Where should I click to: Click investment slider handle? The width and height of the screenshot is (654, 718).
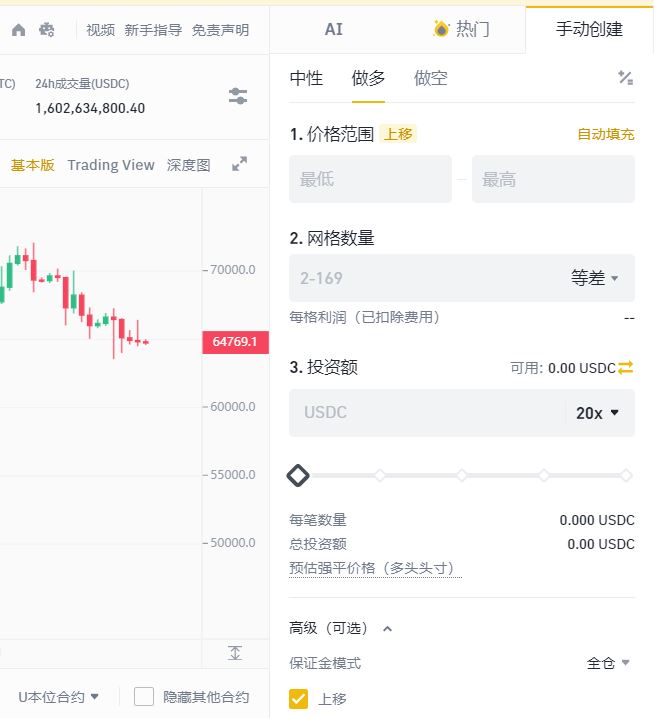(298, 475)
